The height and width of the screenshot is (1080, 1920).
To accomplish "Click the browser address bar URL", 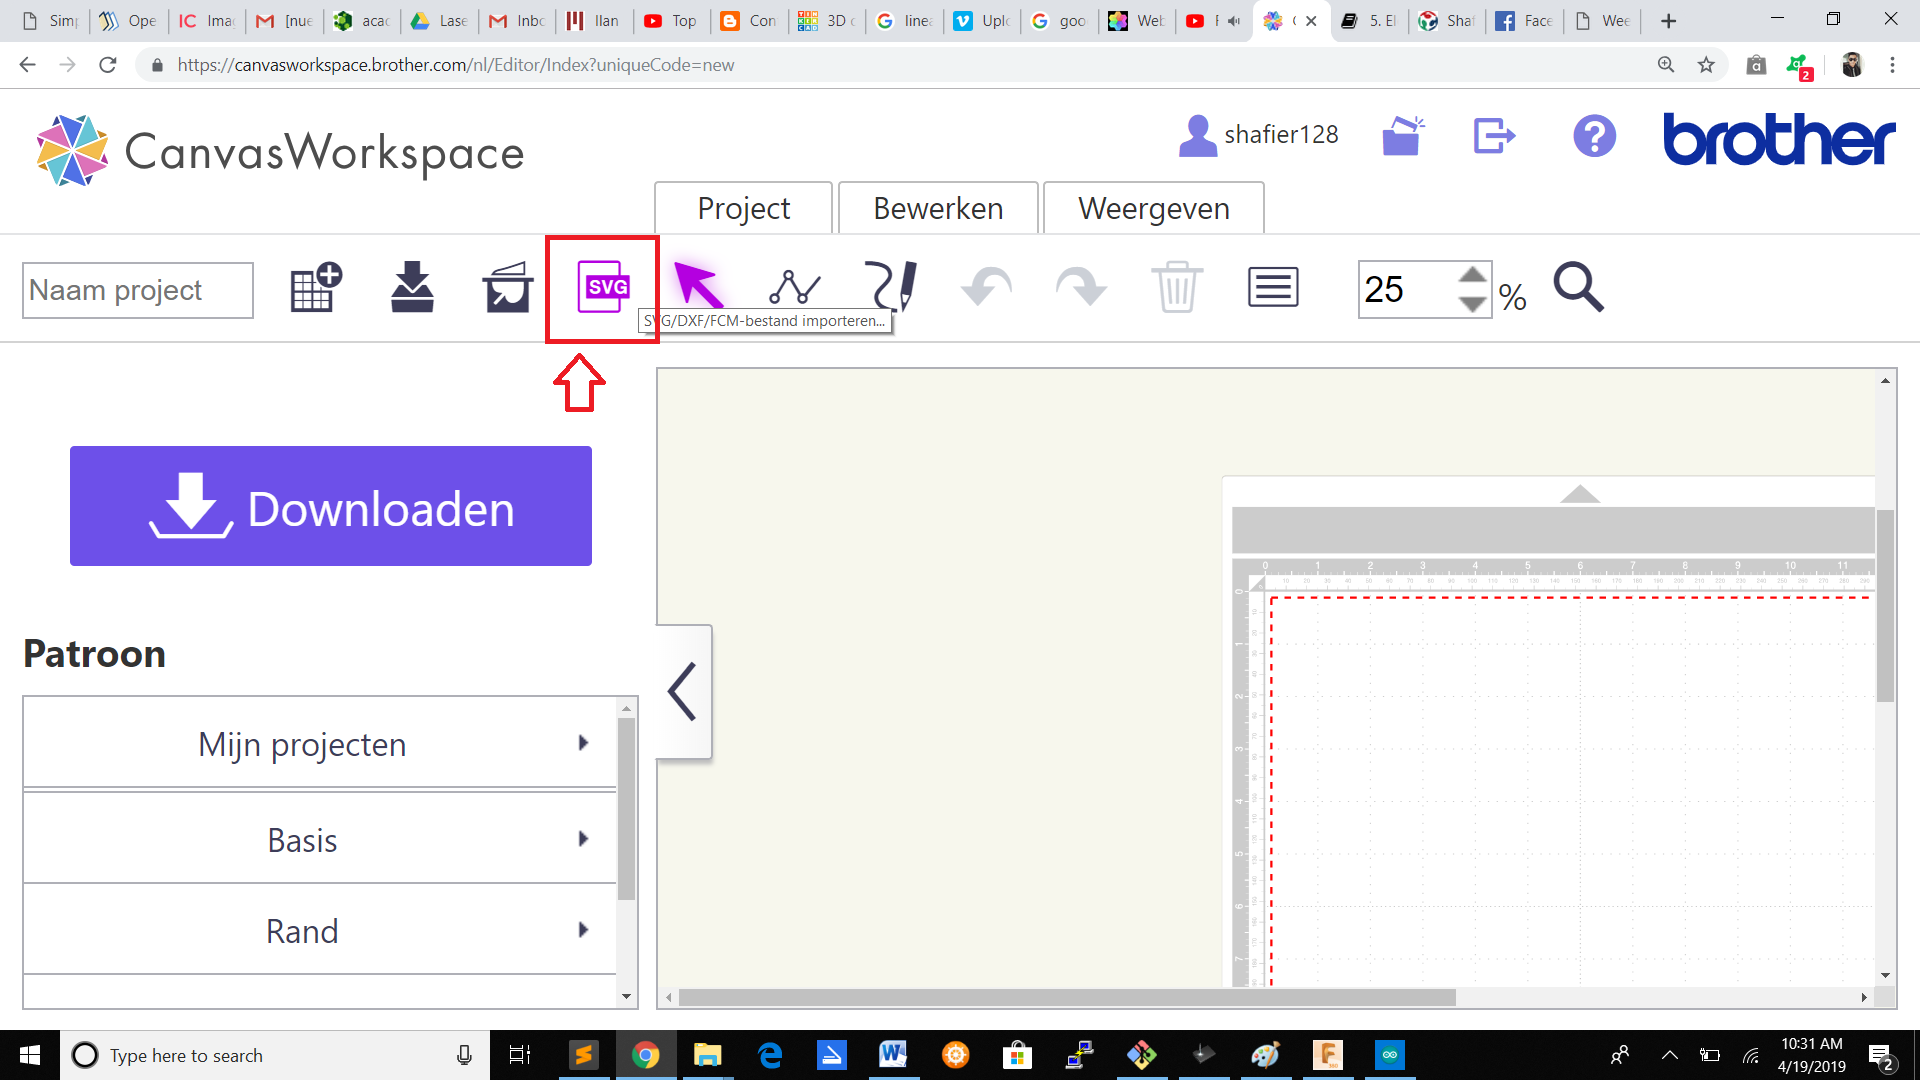I will coord(456,65).
